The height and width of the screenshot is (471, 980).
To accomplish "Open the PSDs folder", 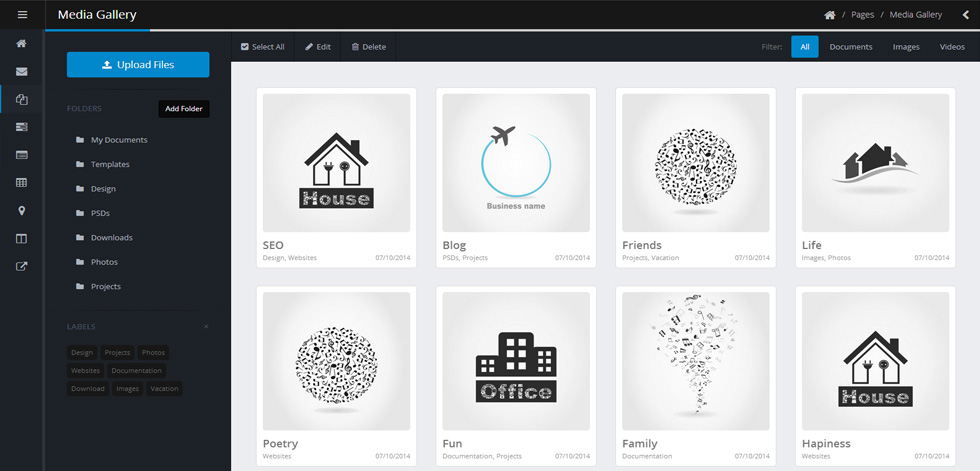I will click(x=93, y=213).
